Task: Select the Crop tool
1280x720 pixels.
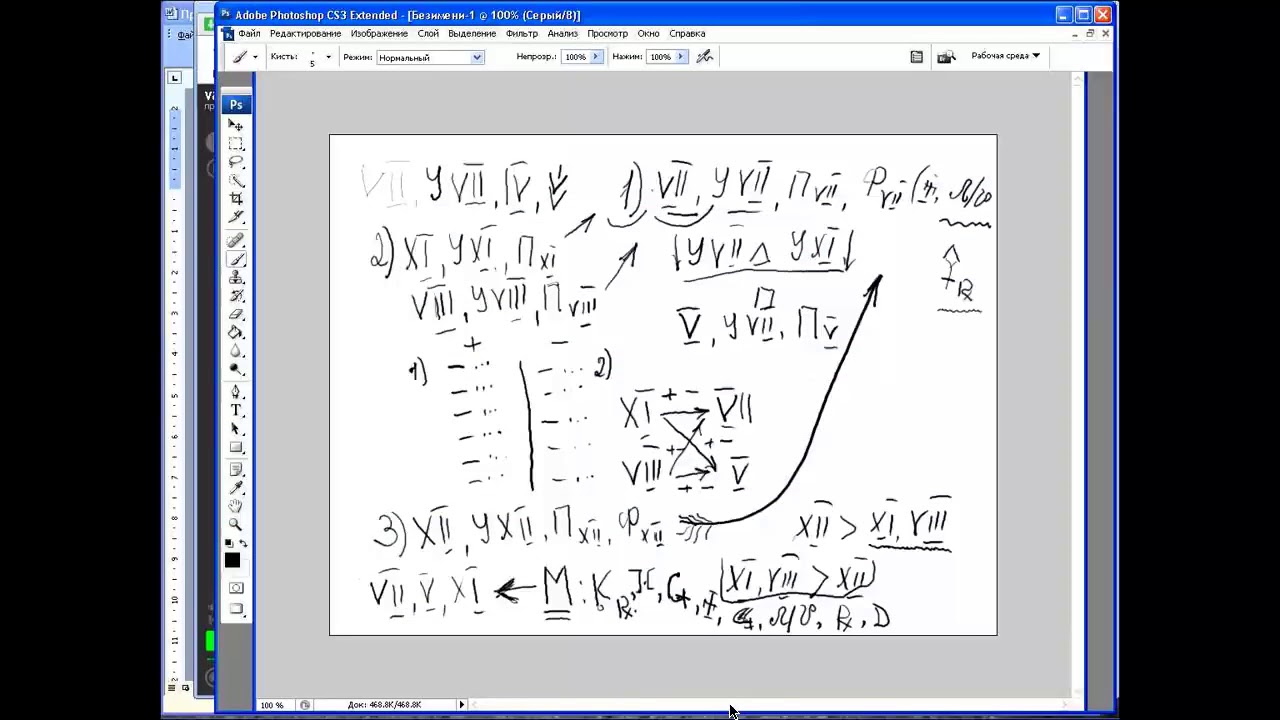Action: pyautogui.click(x=236, y=199)
